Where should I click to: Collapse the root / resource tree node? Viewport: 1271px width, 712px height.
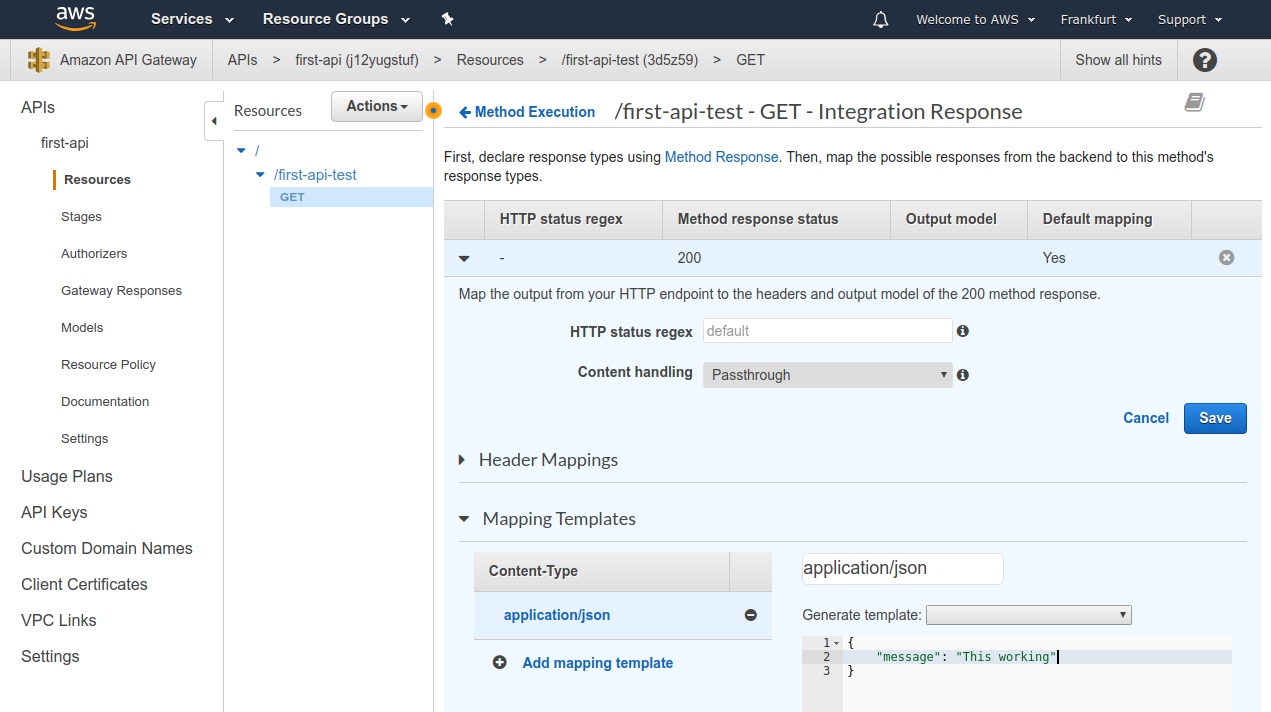[241, 150]
